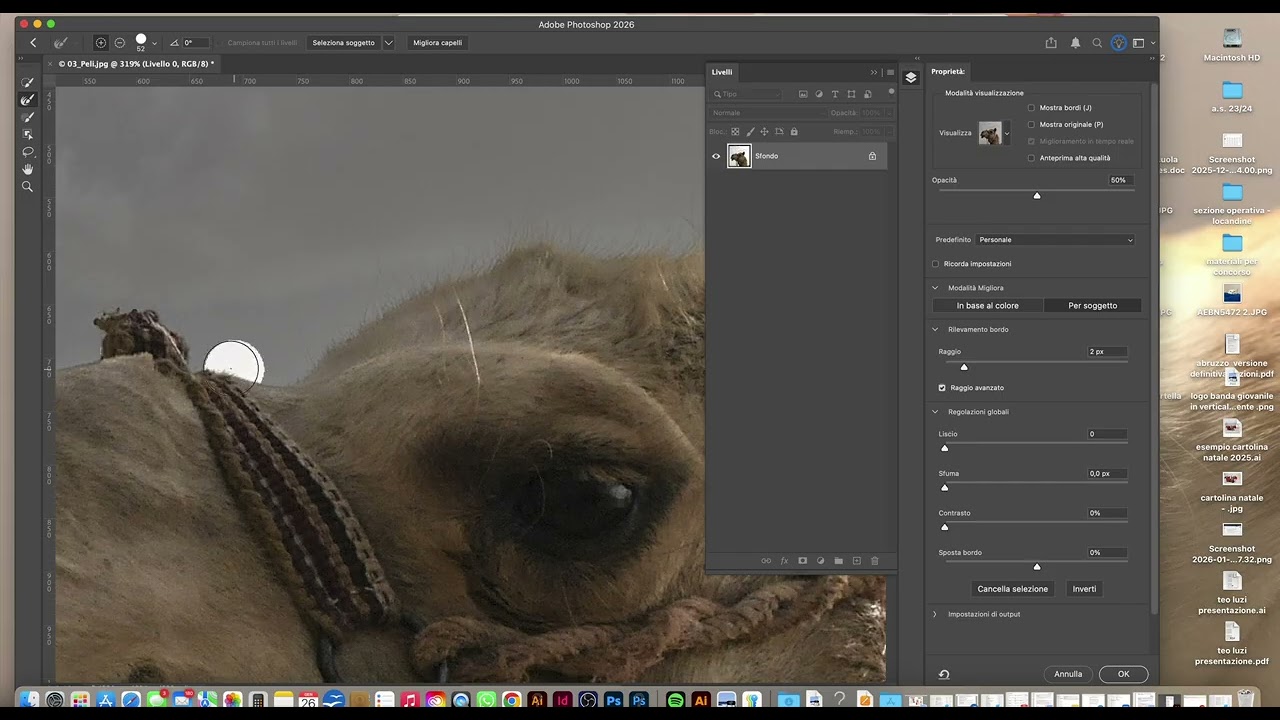Confirm with the OK button

pyautogui.click(x=1123, y=674)
